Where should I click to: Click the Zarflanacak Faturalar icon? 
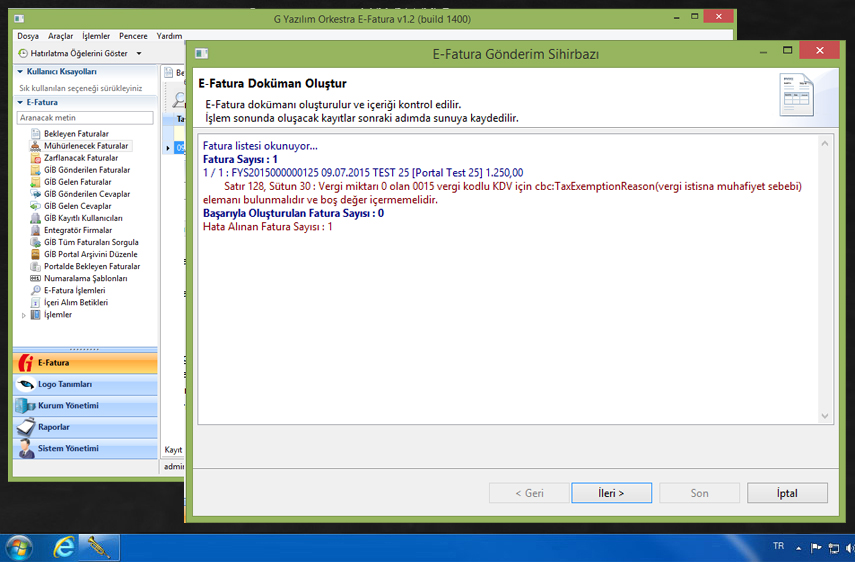point(36,158)
